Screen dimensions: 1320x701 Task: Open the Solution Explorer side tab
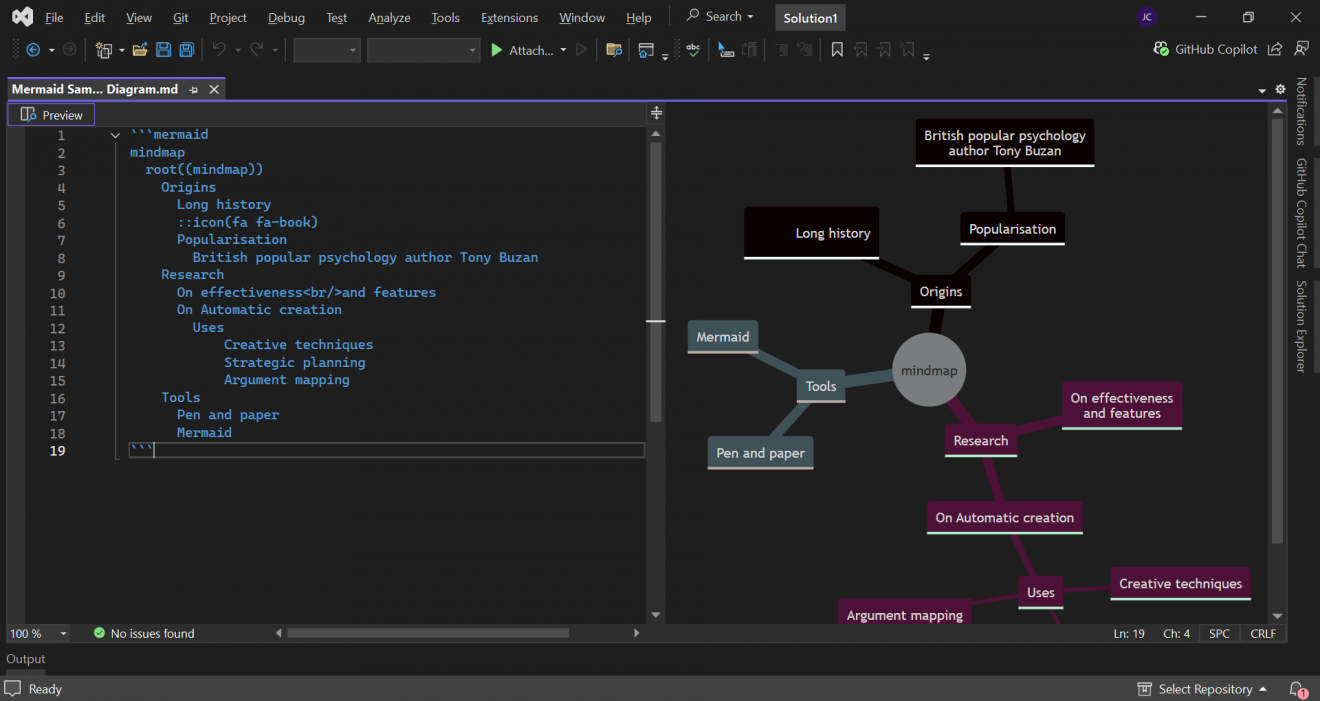coord(1301,326)
